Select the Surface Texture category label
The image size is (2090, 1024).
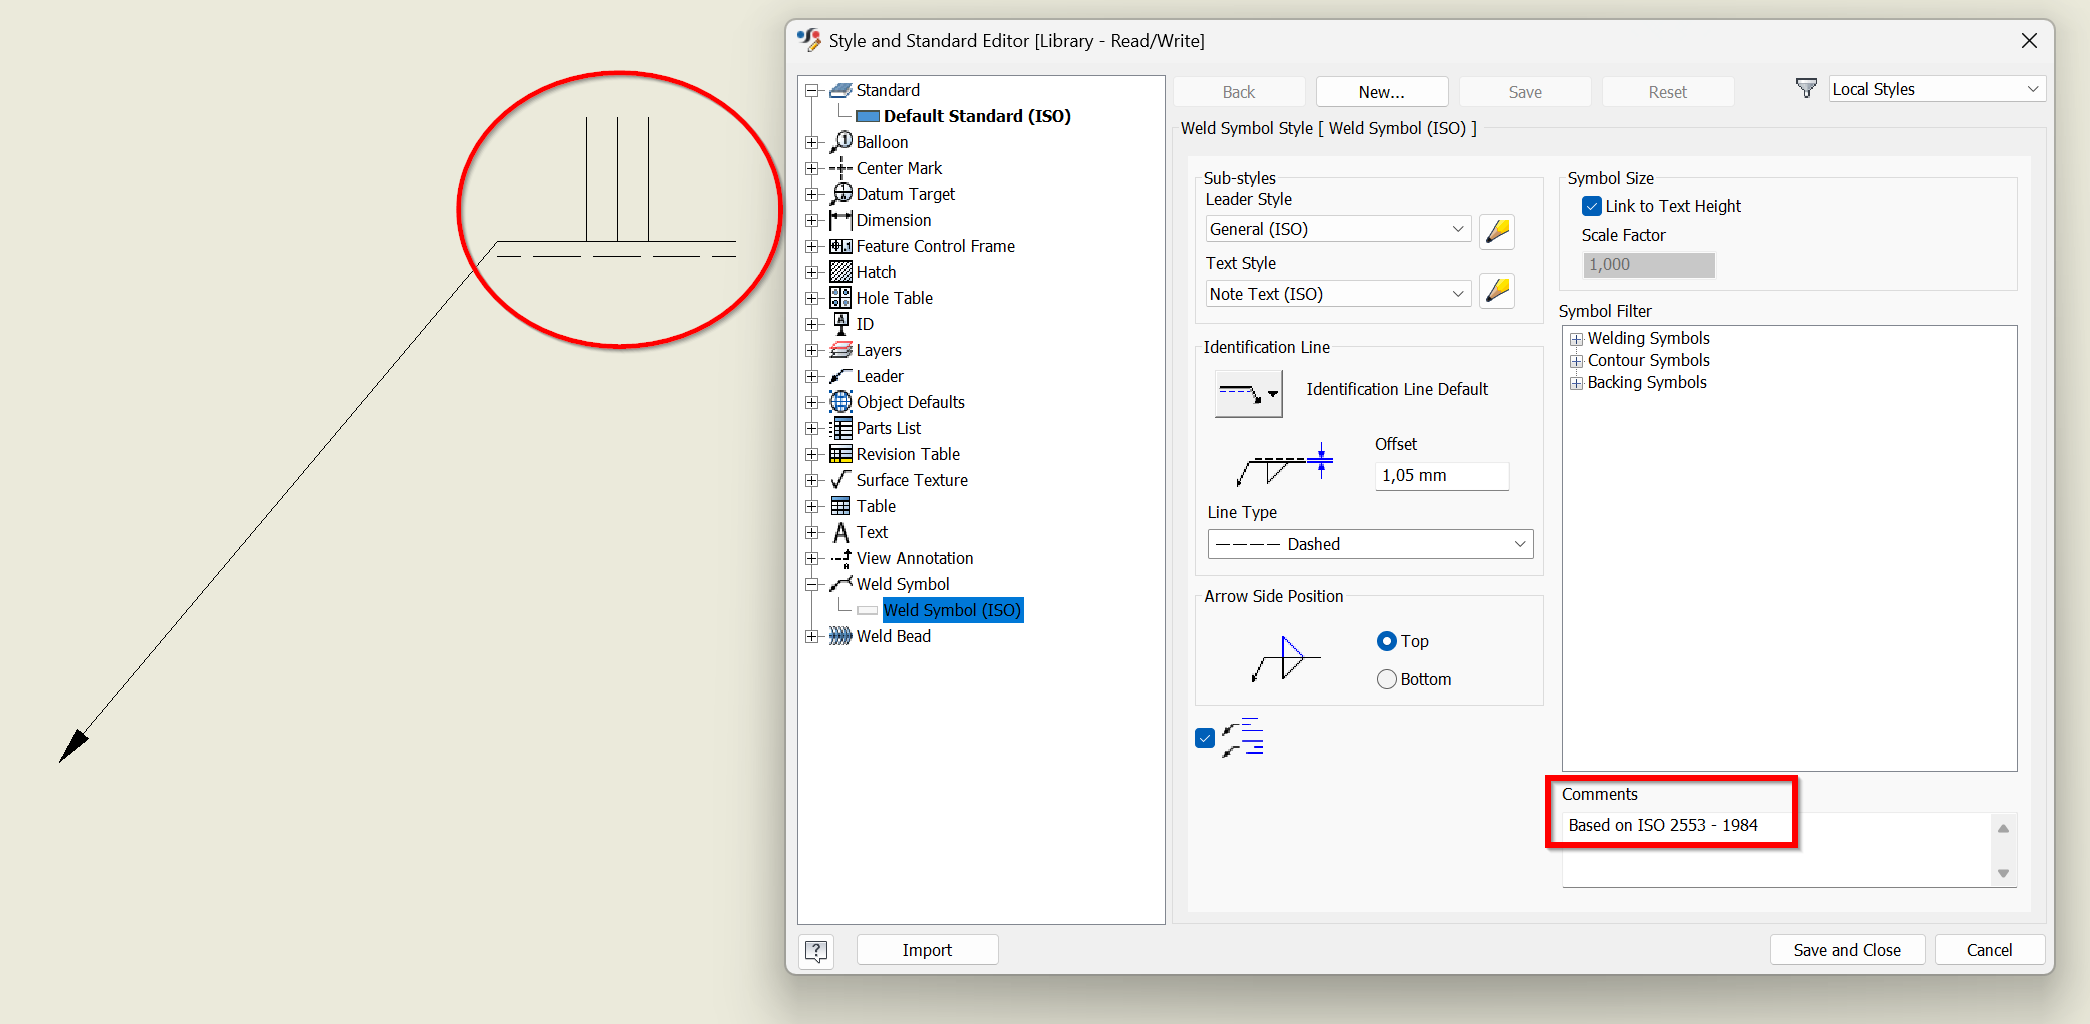click(912, 480)
